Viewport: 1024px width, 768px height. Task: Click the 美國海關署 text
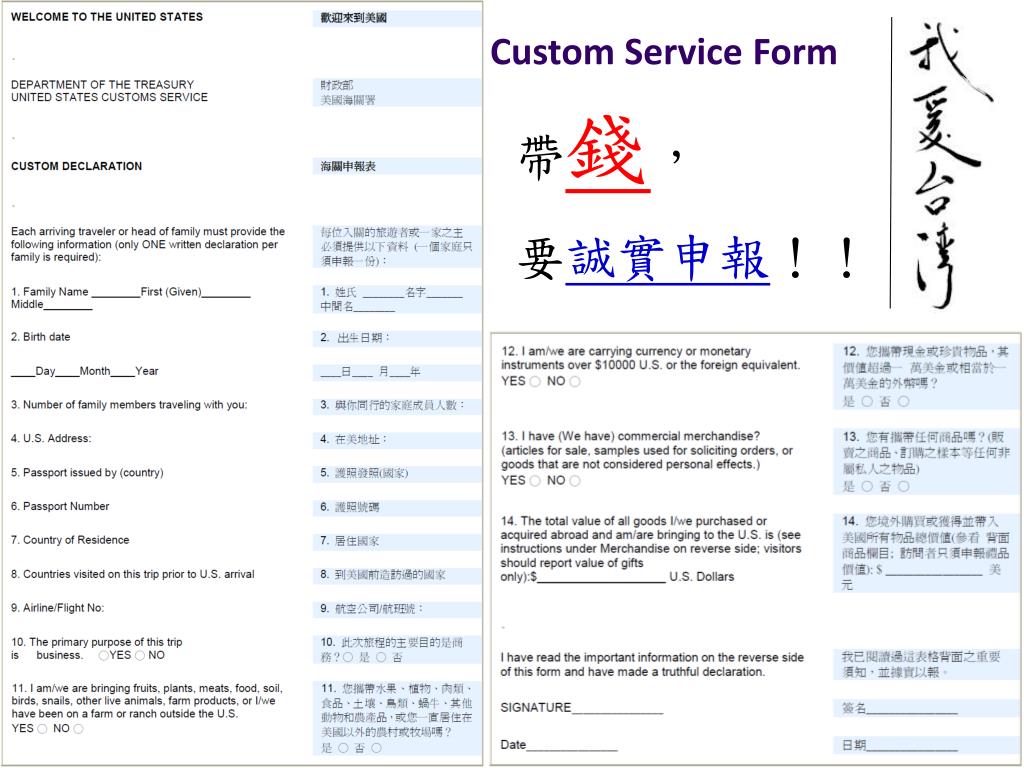click(347, 100)
